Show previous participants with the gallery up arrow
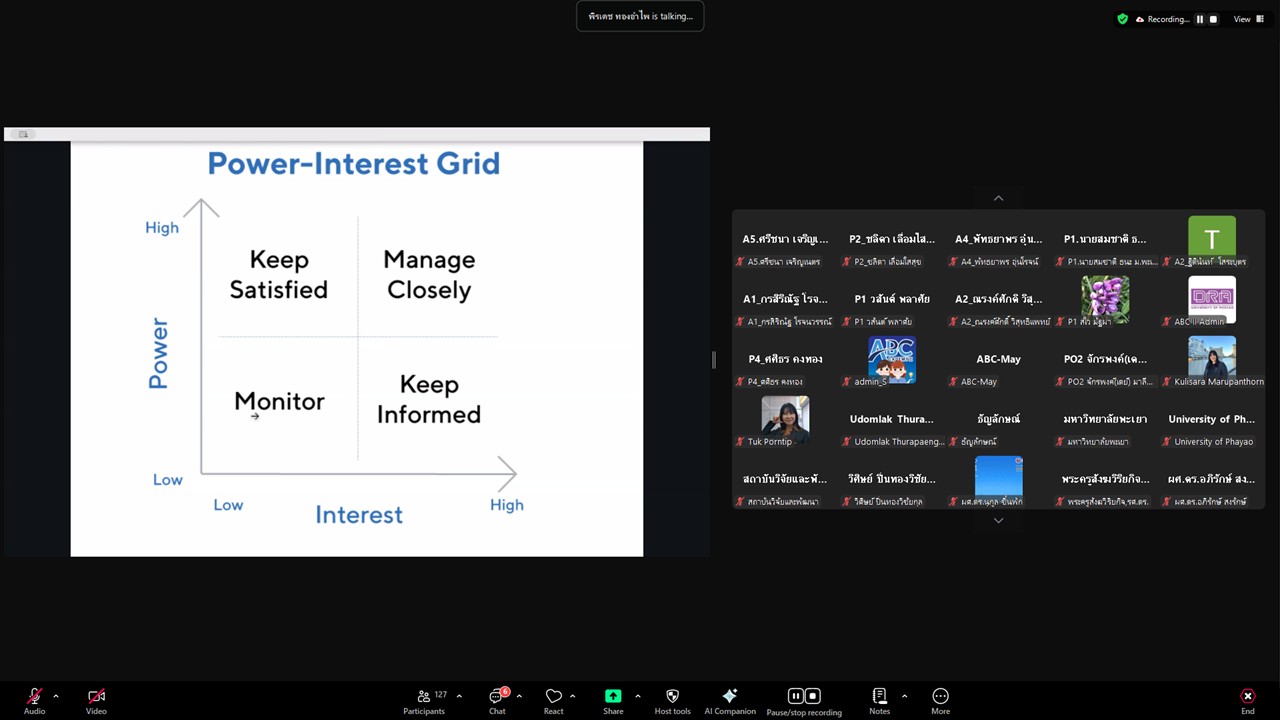 point(998,198)
